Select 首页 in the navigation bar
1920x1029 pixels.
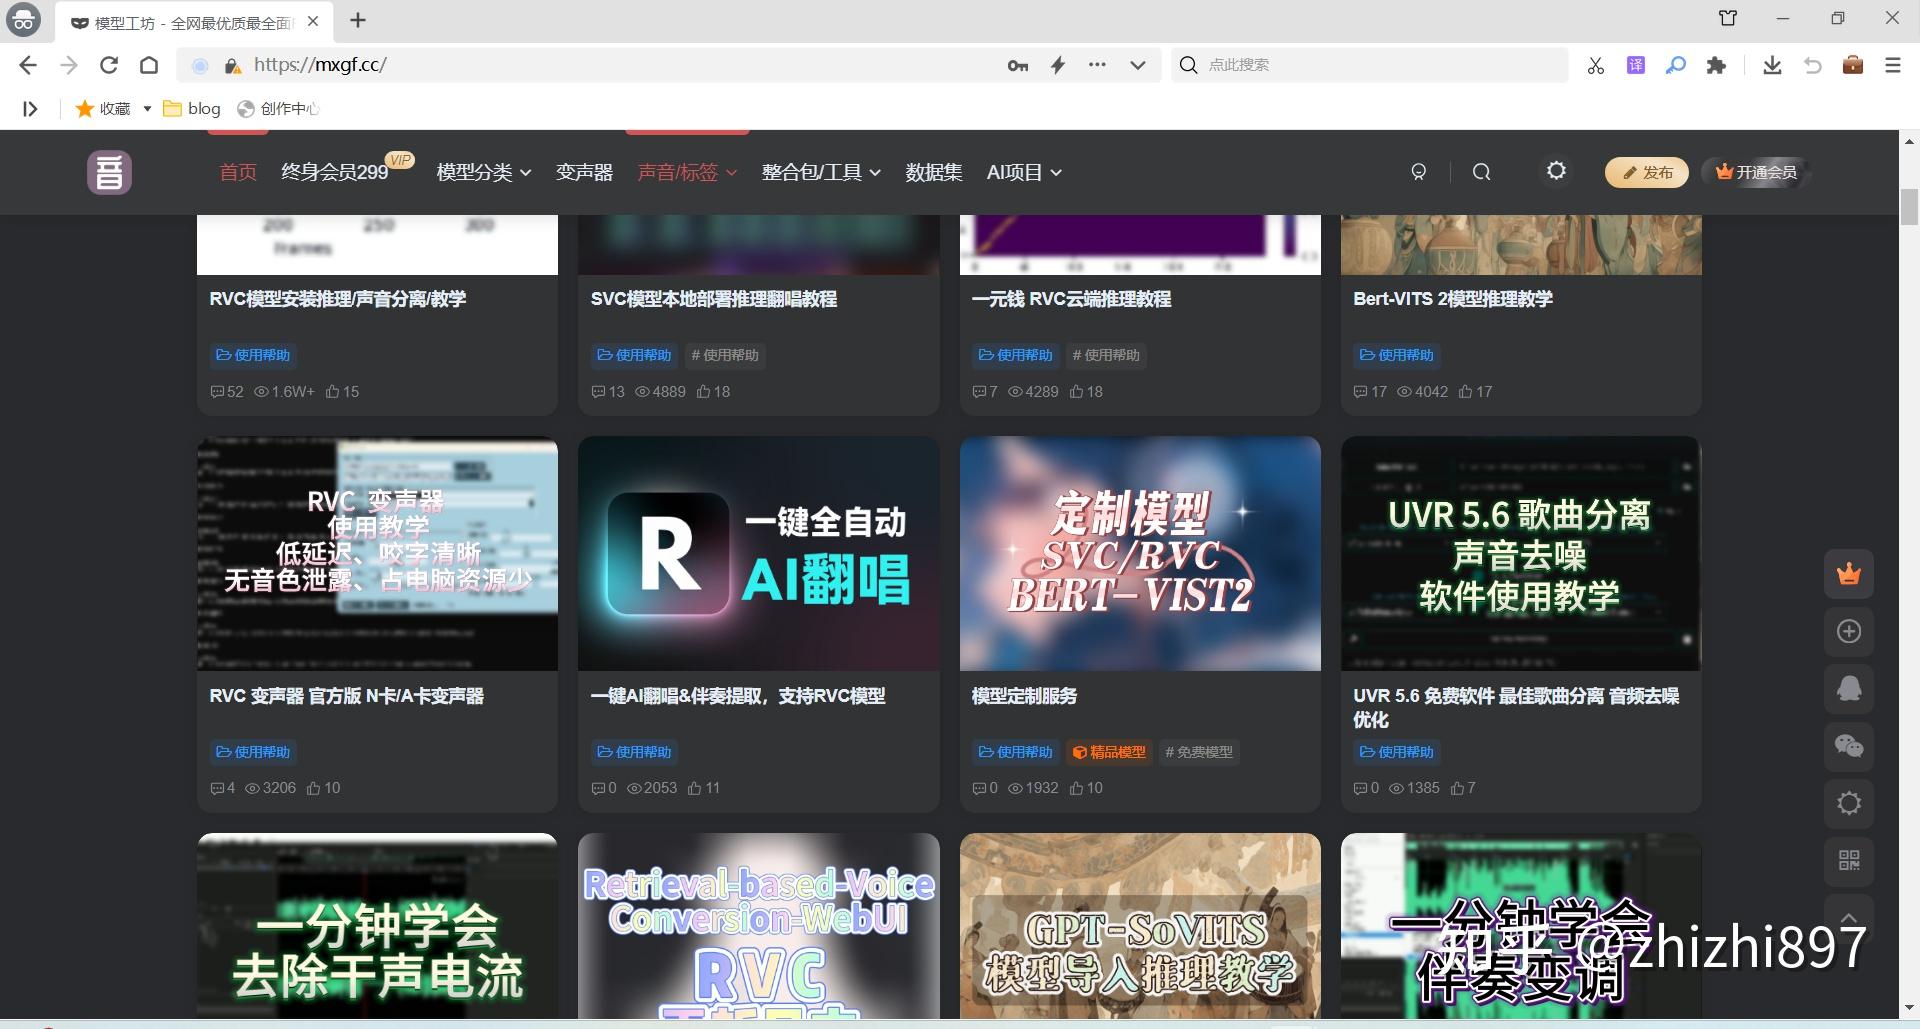tap(237, 172)
